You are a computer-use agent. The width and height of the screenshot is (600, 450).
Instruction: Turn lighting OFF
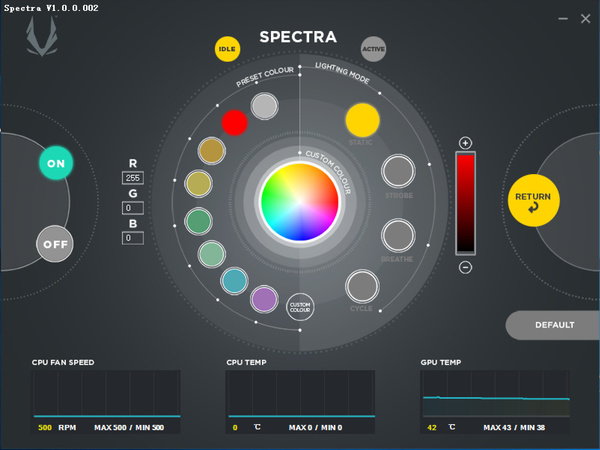point(55,244)
